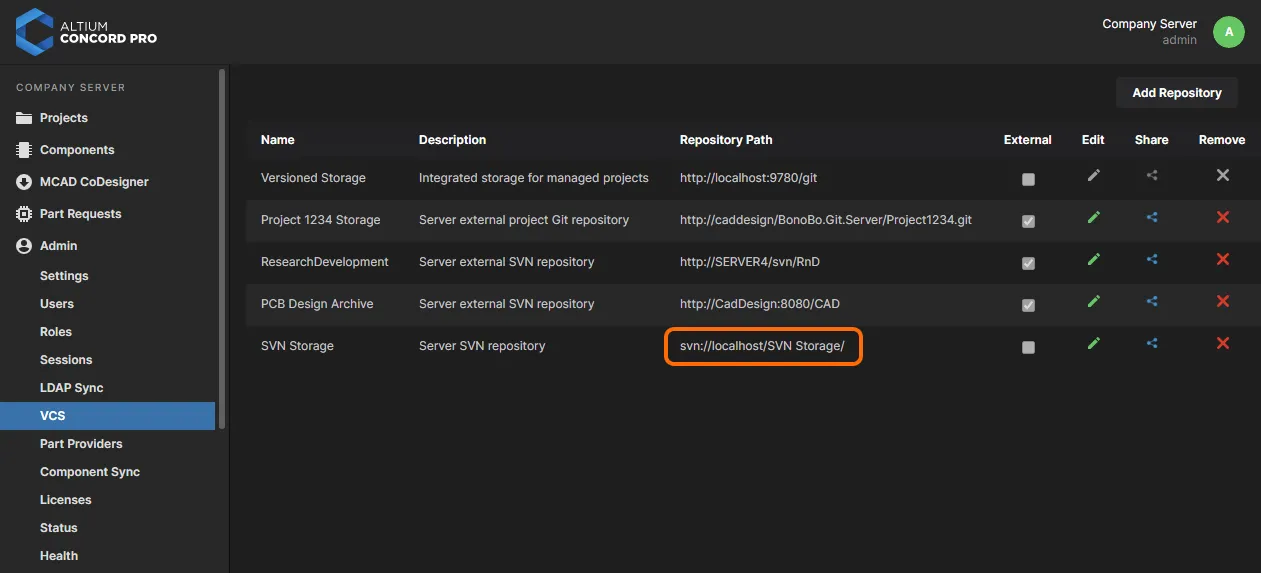Viewport: 1261px width, 573px height.
Task: Open the admin user avatar
Action: click(x=1229, y=32)
